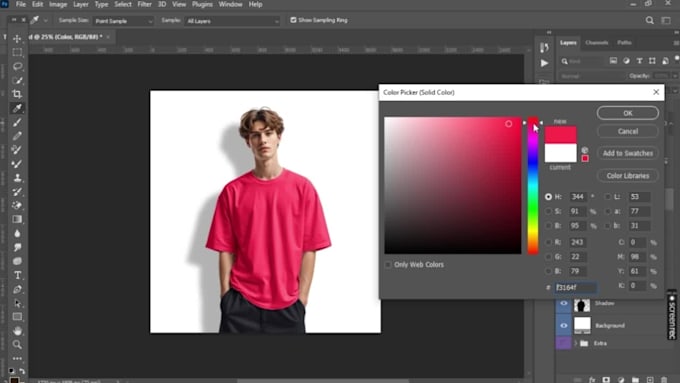
Task: Select the Pen tool
Action: [x=17, y=289]
